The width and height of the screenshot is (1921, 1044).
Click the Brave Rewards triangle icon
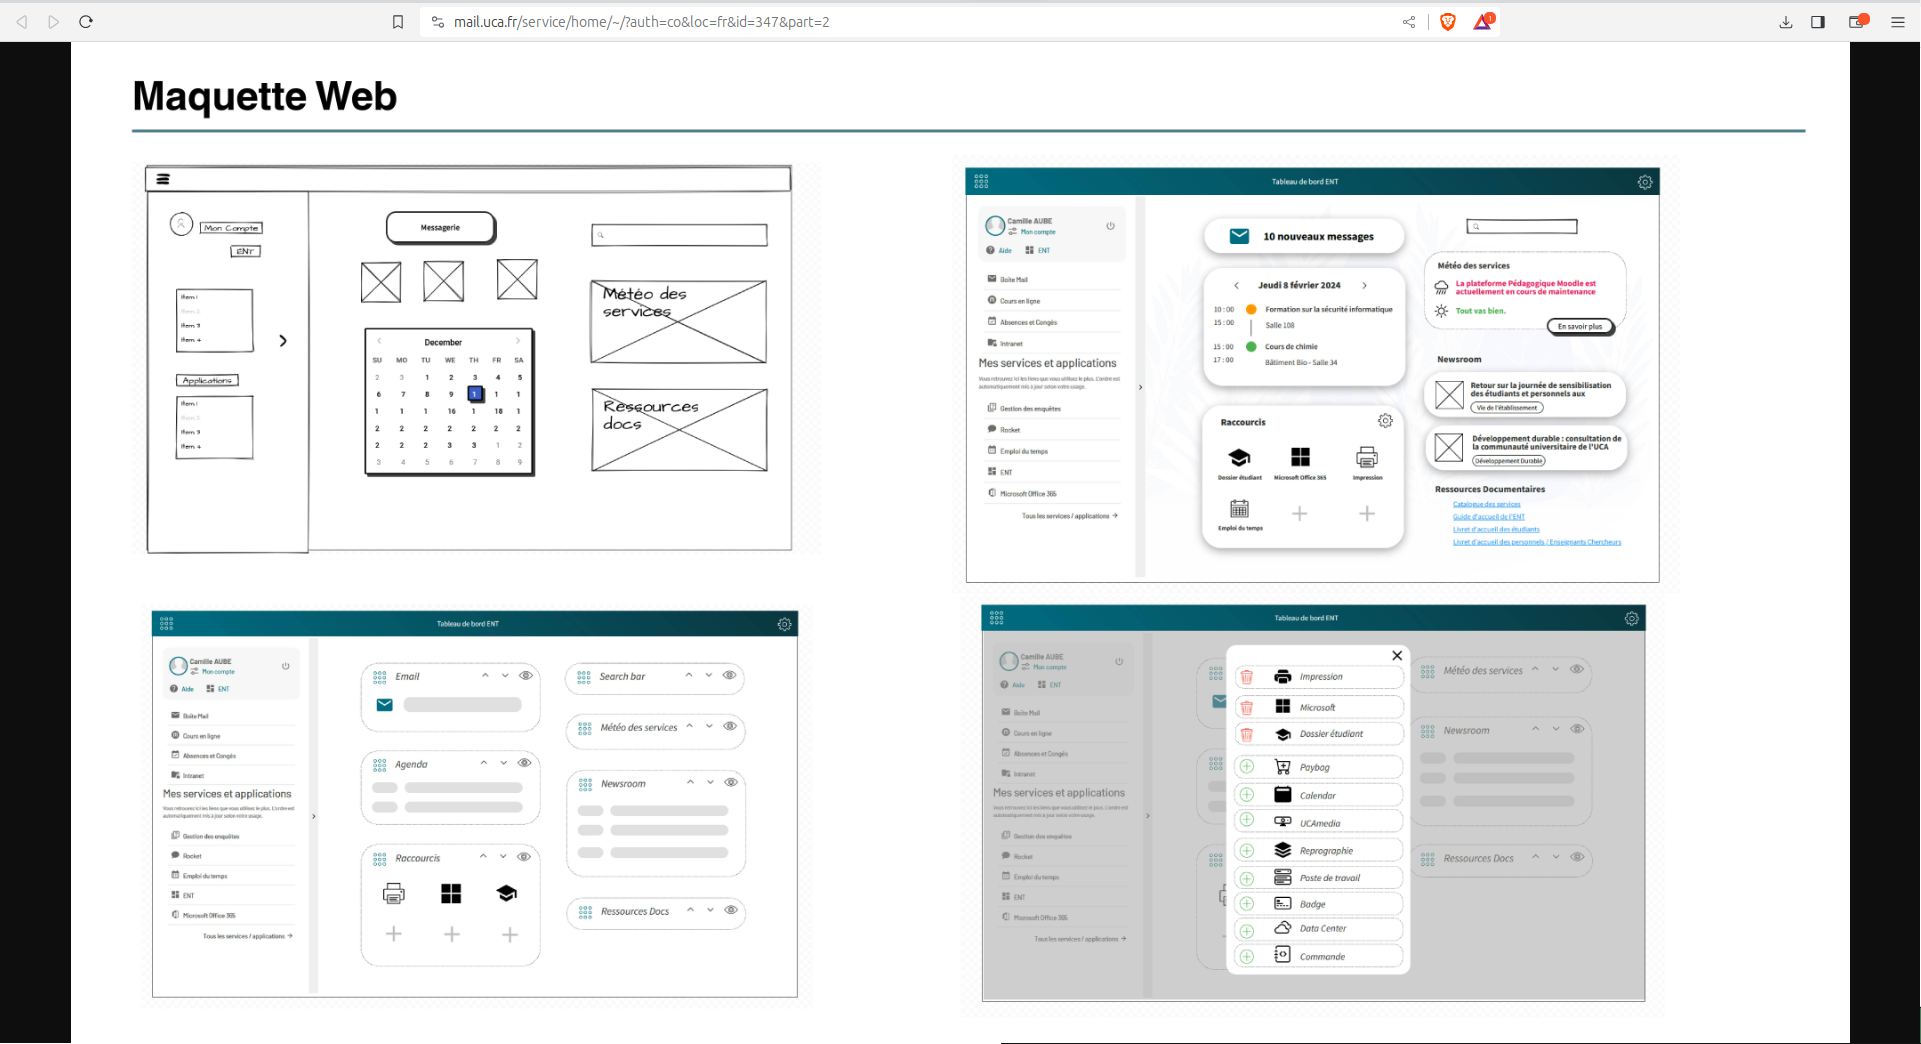[x=1483, y=22]
